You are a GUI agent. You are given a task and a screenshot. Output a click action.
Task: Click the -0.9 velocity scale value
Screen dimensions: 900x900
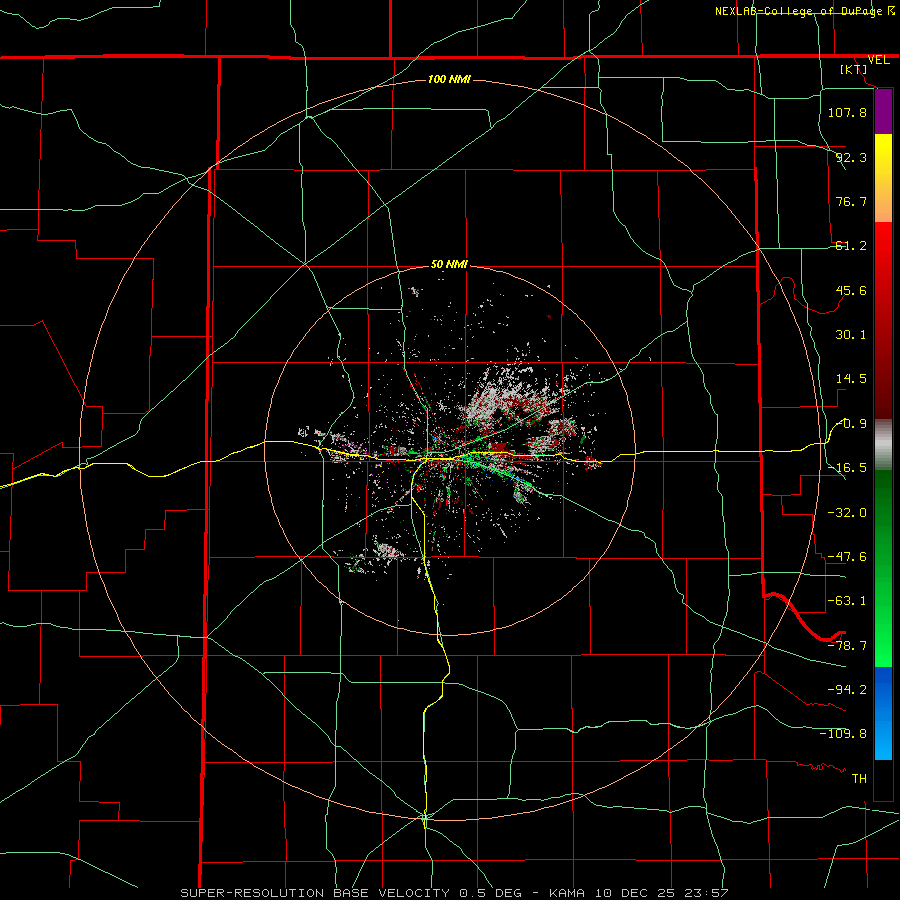coord(852,424)
